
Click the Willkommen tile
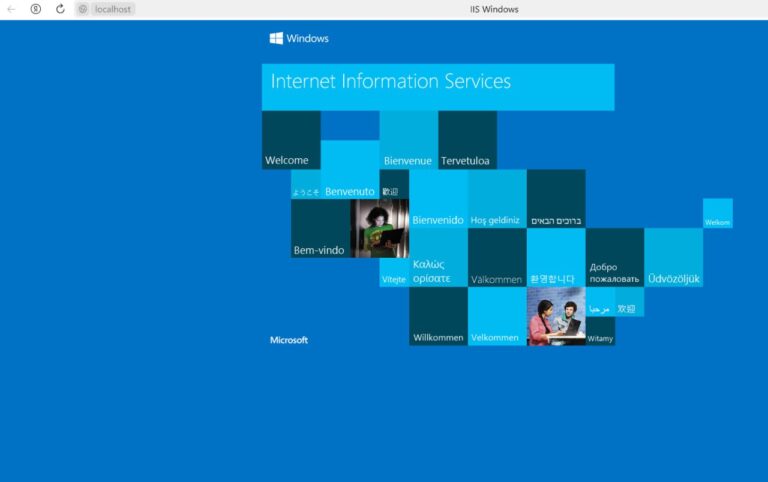438,316
